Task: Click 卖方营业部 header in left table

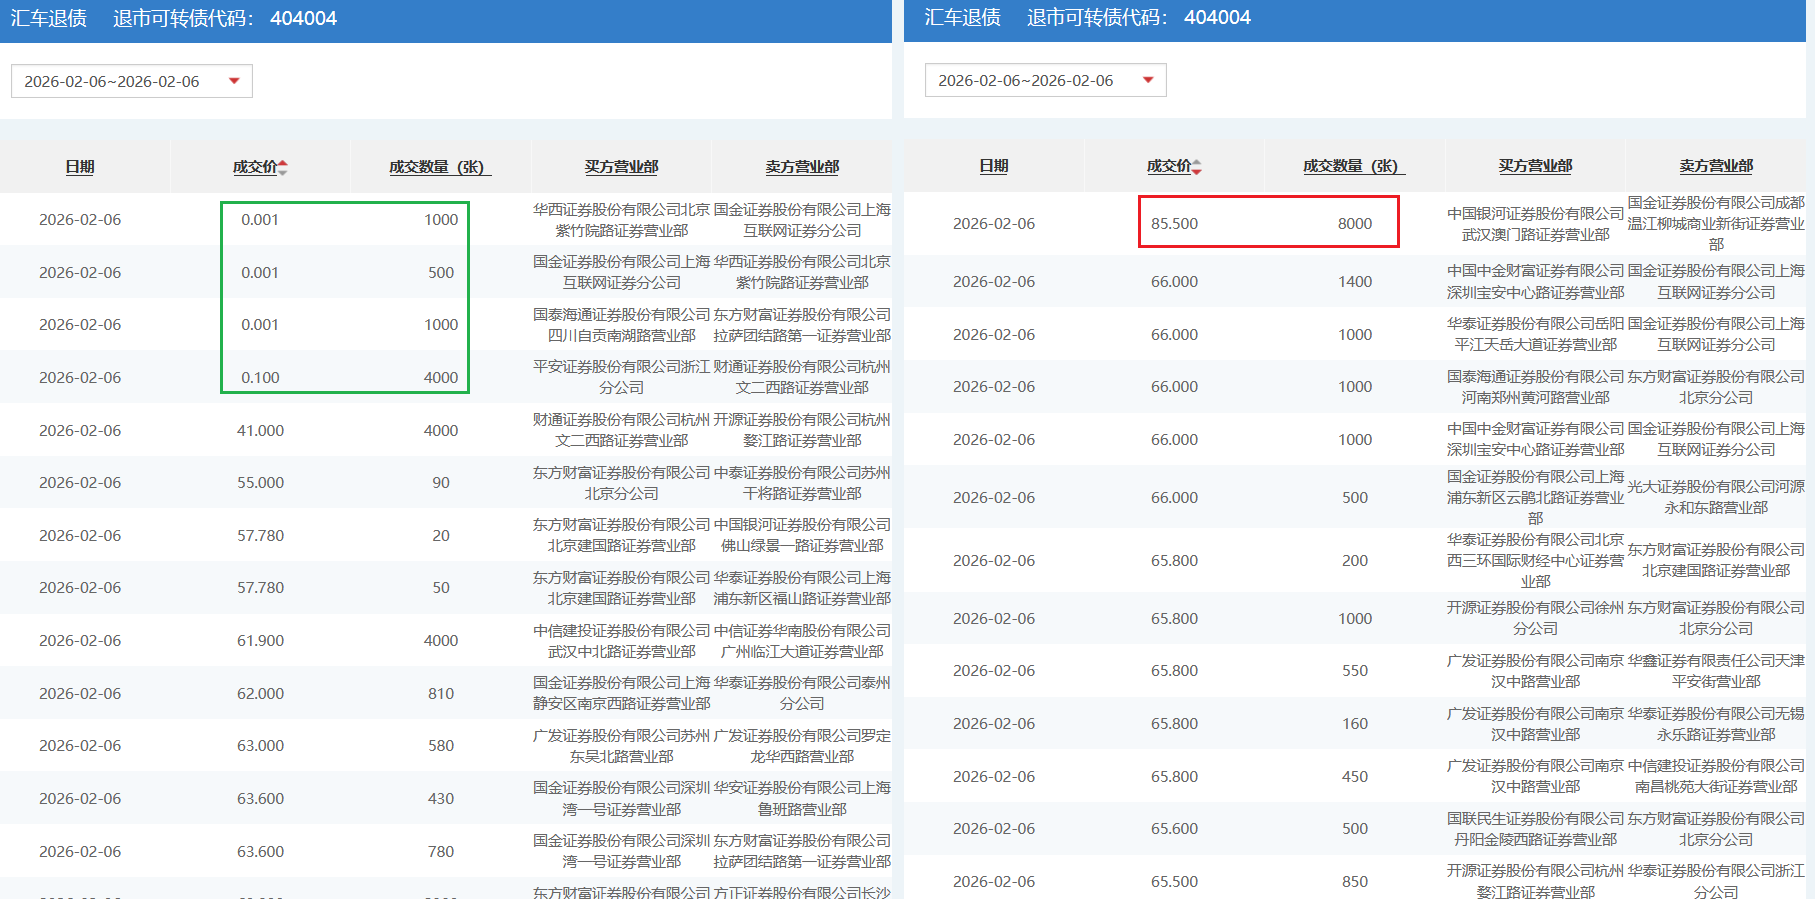Action: coord(802,167)
